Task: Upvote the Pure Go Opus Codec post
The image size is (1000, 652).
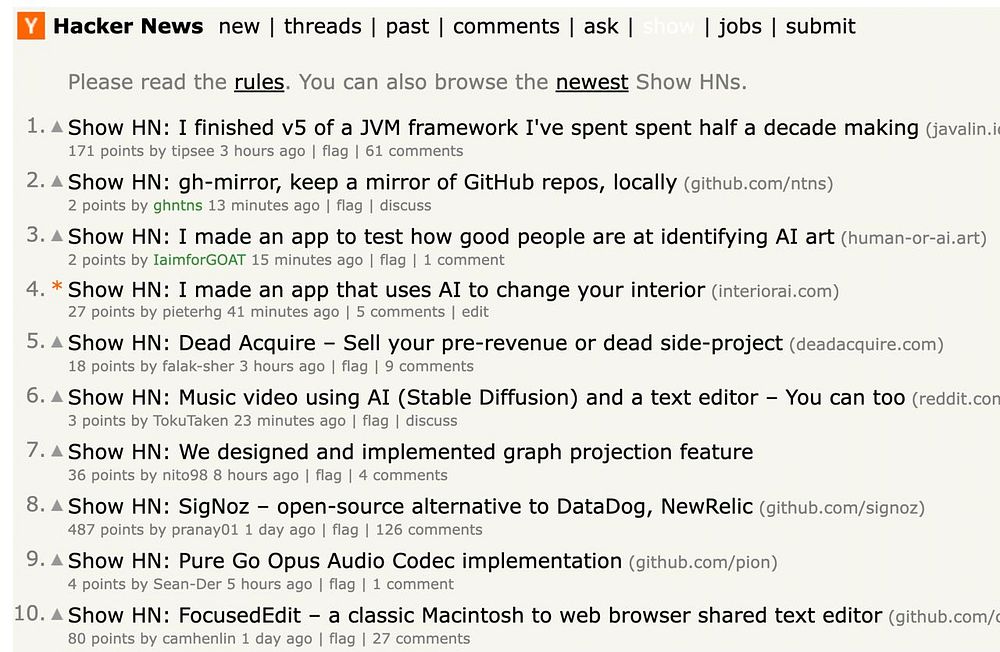Action: pyautogui.click(x=57, y=561)
